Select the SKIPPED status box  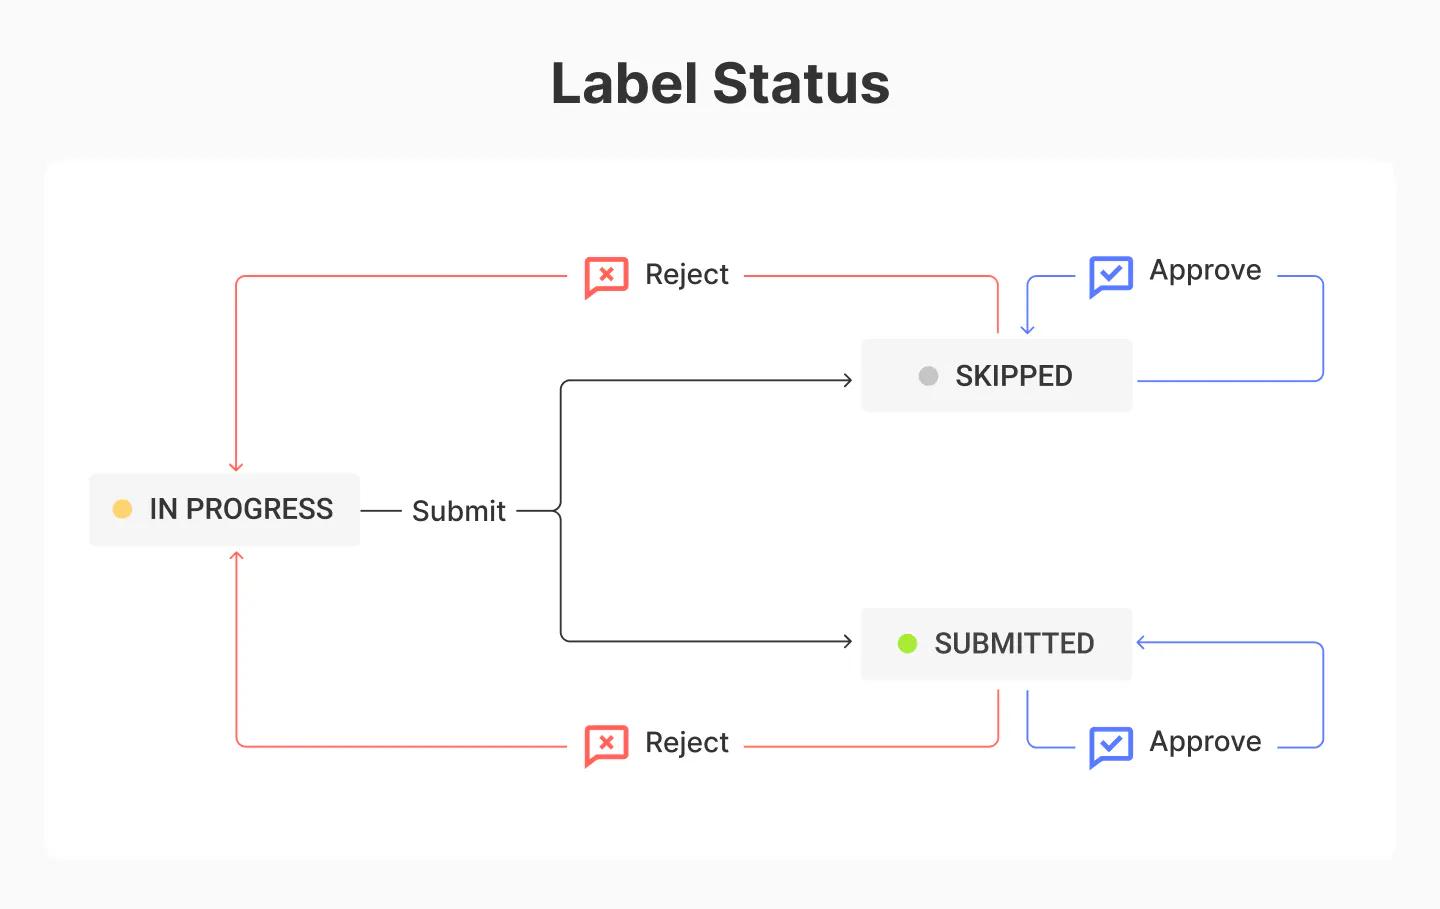(x=996, y=376)
